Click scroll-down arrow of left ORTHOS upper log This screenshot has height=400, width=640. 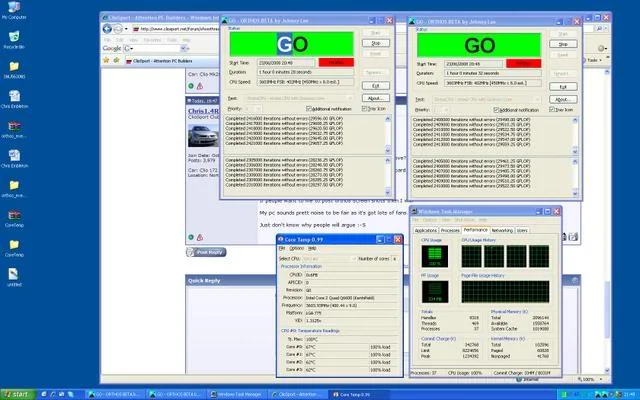(388, 151)
